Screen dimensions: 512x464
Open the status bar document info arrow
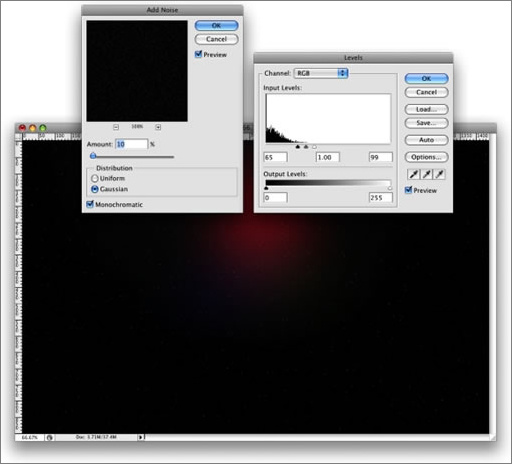click(x=141, y=437)
